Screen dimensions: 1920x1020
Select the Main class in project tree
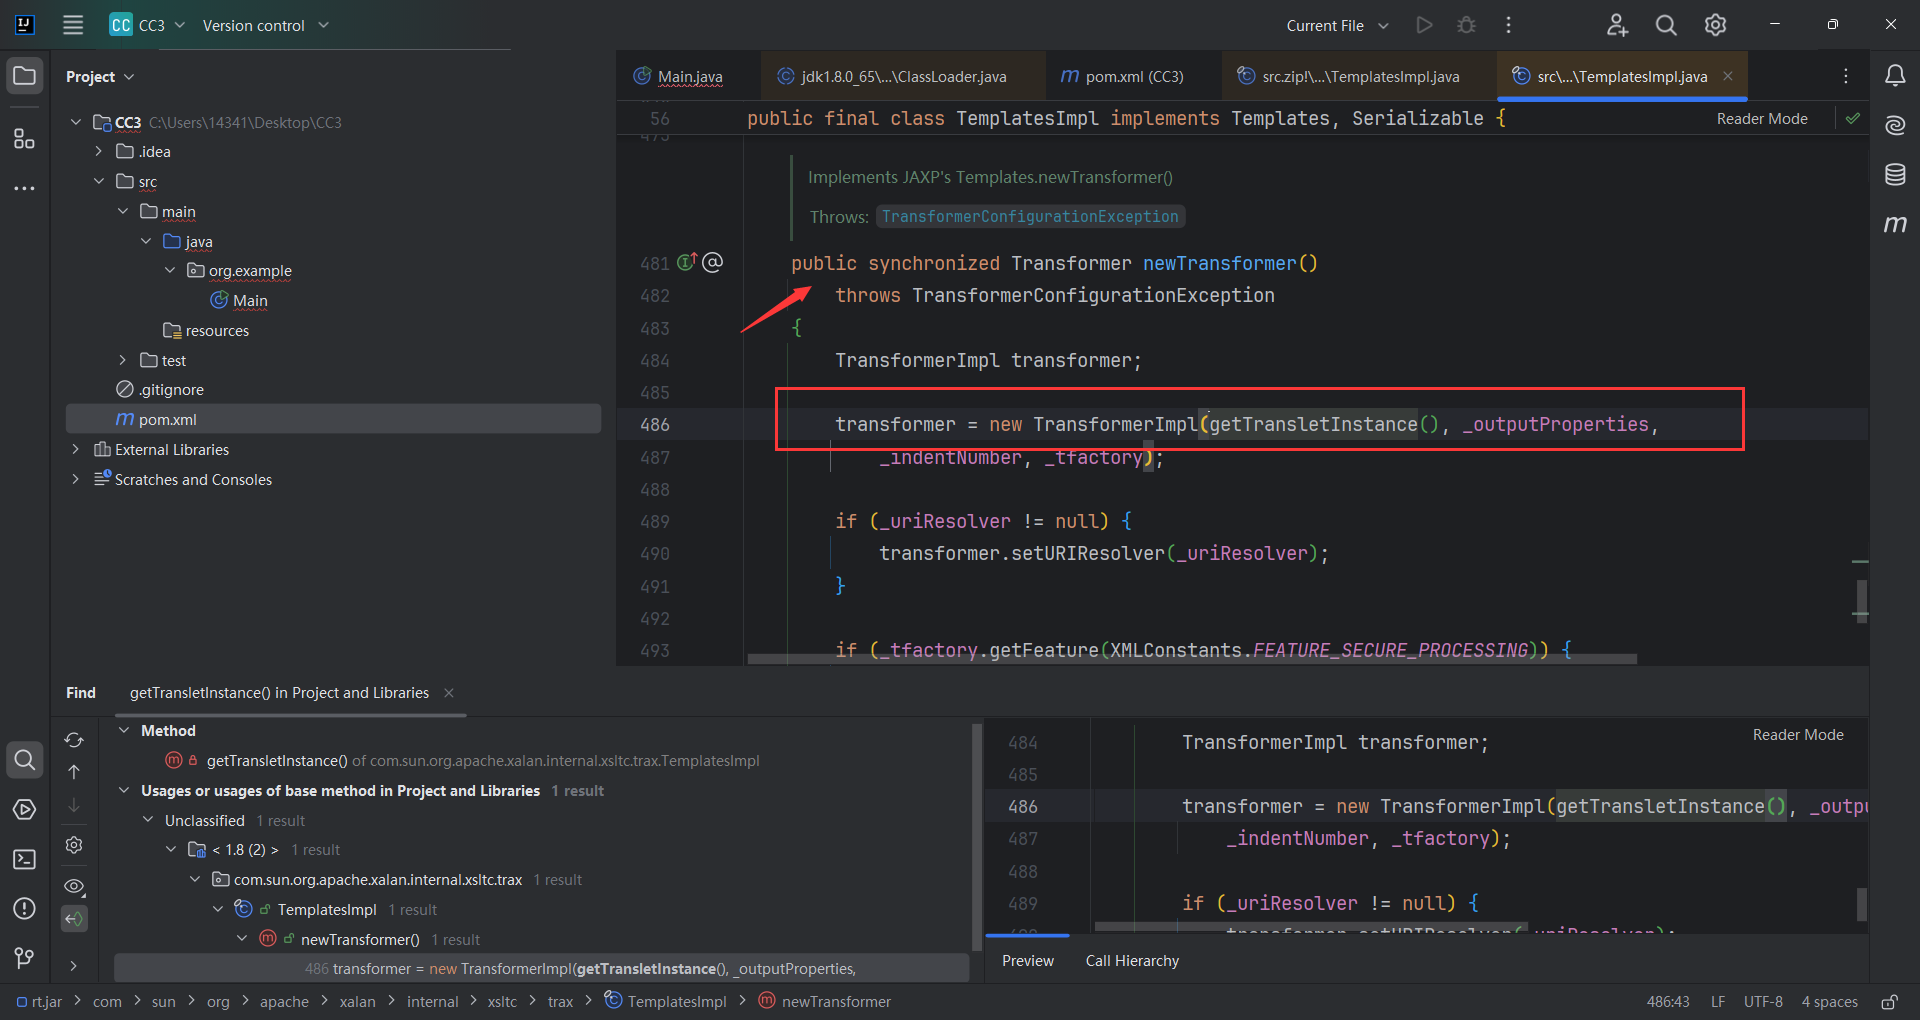tap(239, 300)
